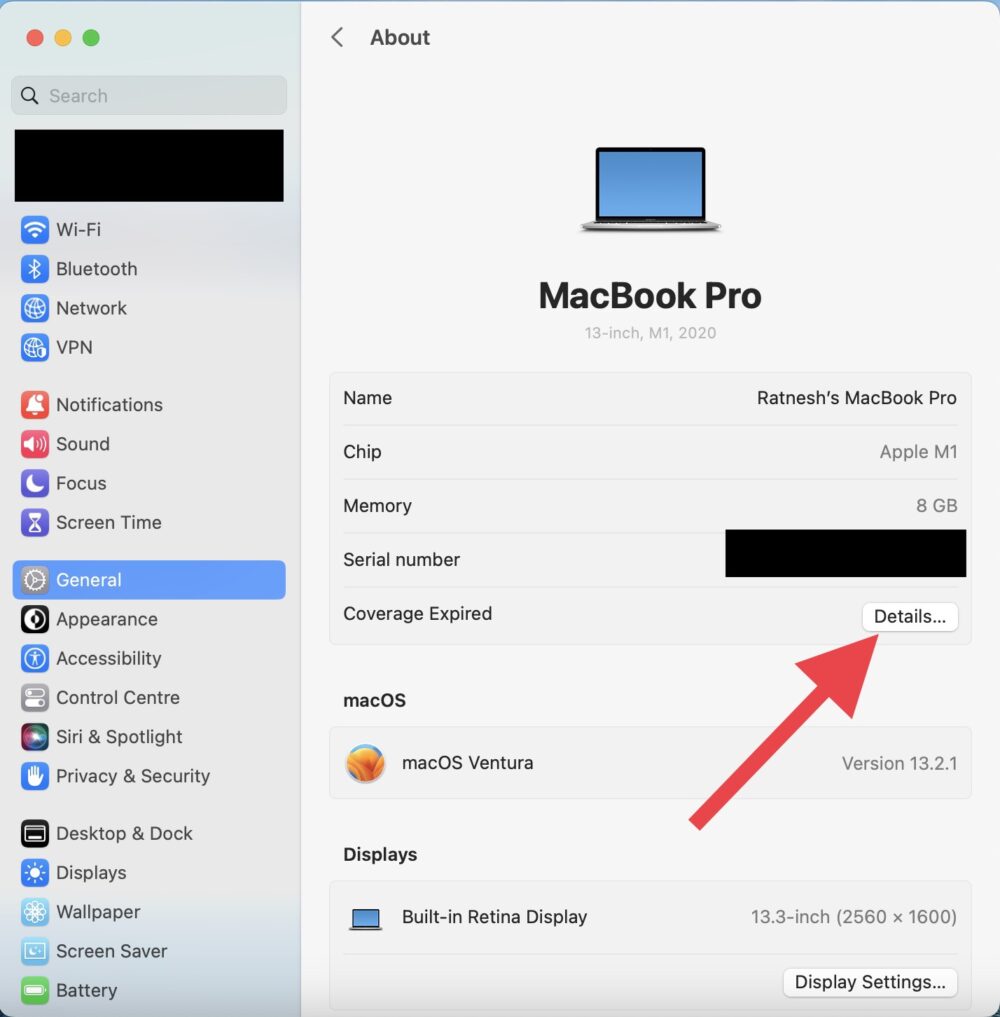The width and height of the screenshot is (1000, 1017).
Task: Click the Wi-Fi icon in sidebar
Action: 34,230
